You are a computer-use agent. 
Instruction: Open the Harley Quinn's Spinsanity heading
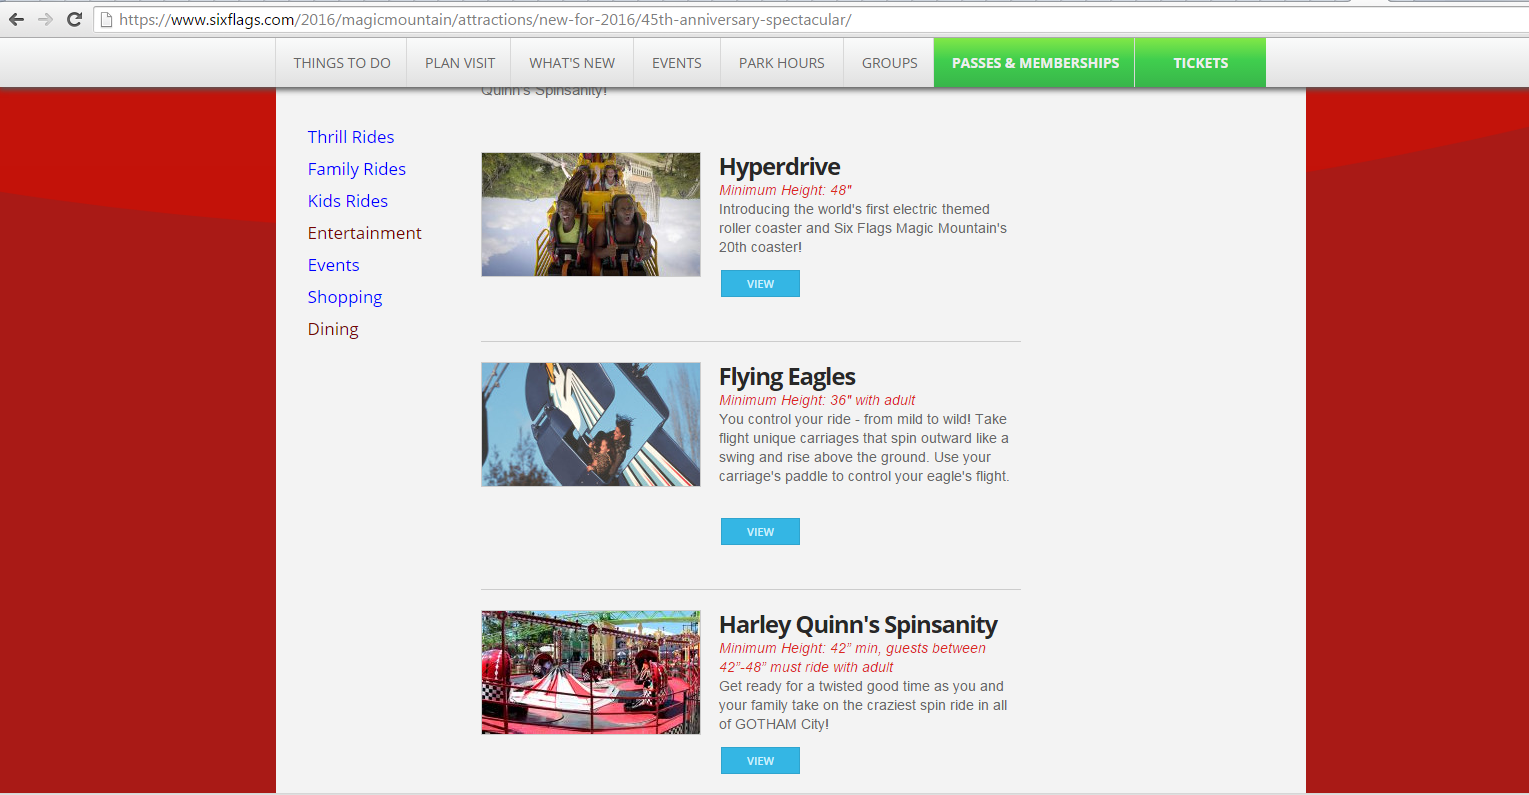click(858, 625)
